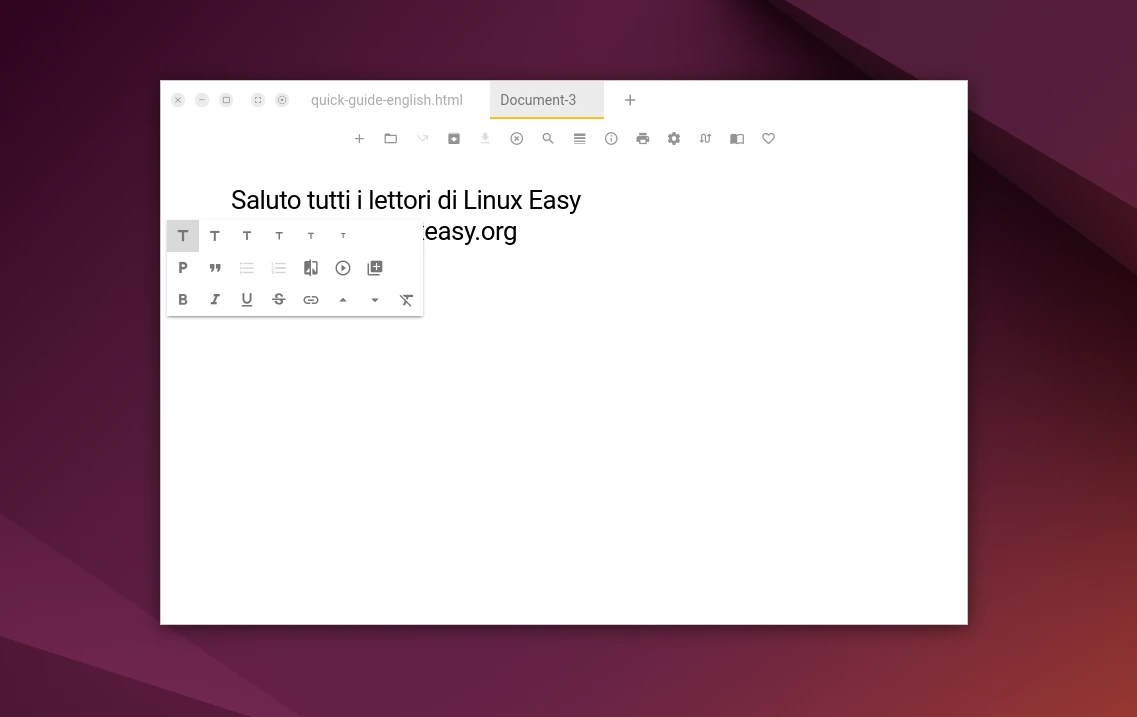
Task: Select the Document-3 tab
Action: coord(538,100)
